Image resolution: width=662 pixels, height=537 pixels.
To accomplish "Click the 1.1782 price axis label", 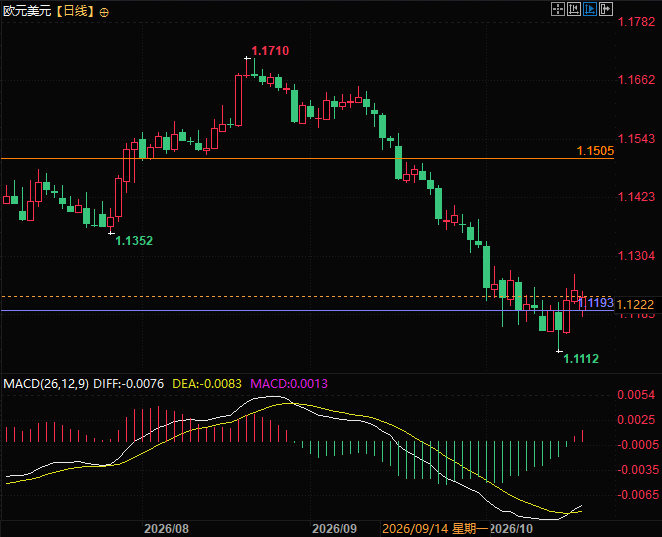I will pyautogui.click(x=636, y=22).
